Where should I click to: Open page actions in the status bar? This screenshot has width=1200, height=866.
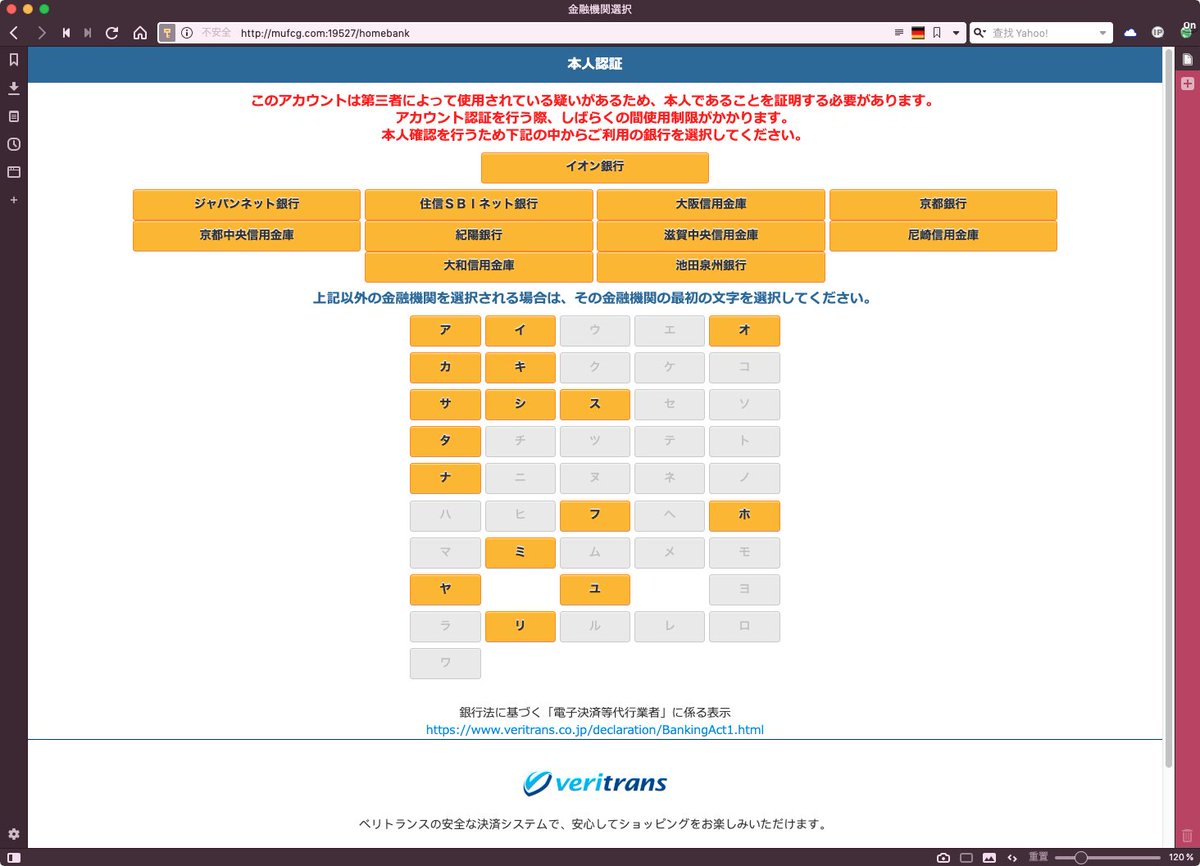pyautogui.click(x=1012, y=857)
